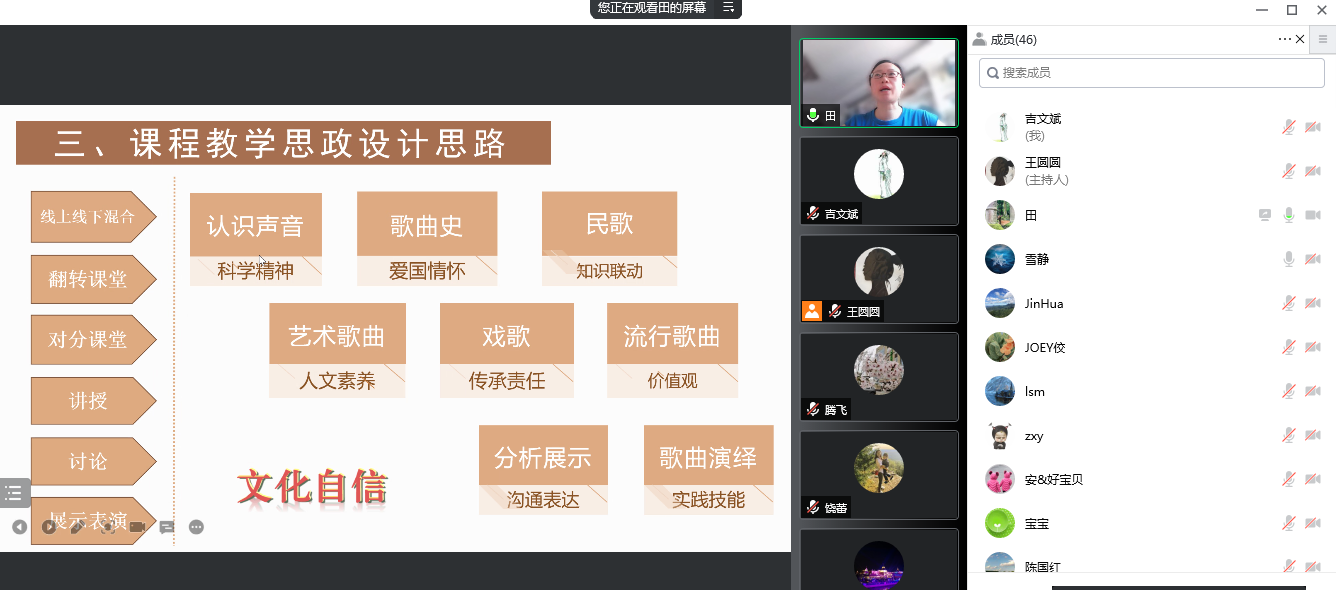
Task: Go to previous slide using back arrow
Action: pyautogui.click(x=19, y=527)
